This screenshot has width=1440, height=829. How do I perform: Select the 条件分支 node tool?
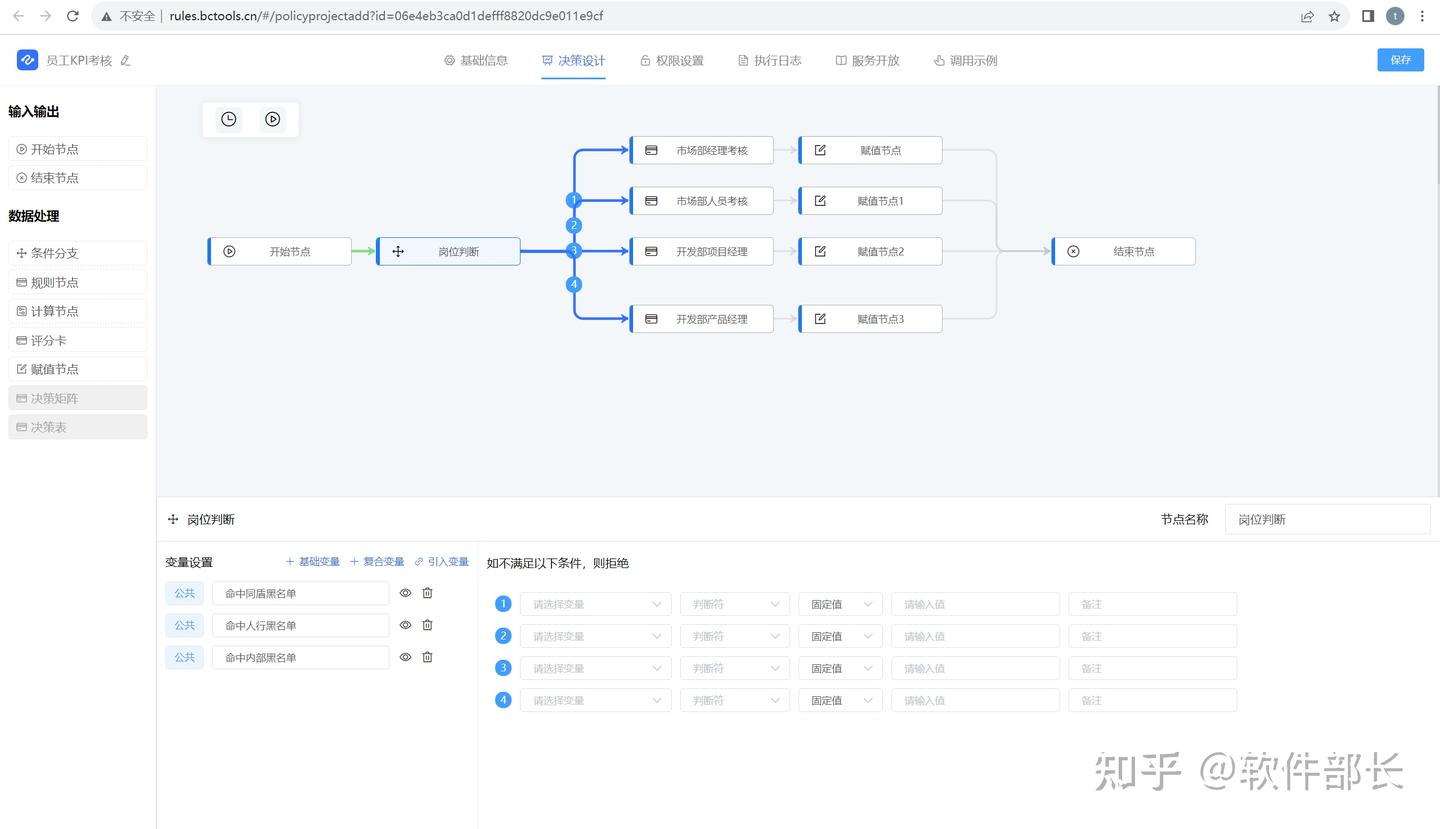77,252
